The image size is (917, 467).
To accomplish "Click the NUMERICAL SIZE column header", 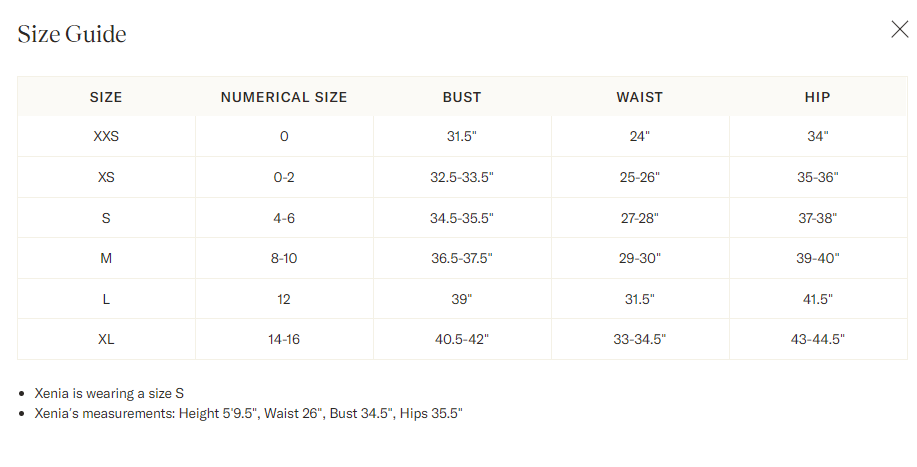I will click(x=284, y=97).
